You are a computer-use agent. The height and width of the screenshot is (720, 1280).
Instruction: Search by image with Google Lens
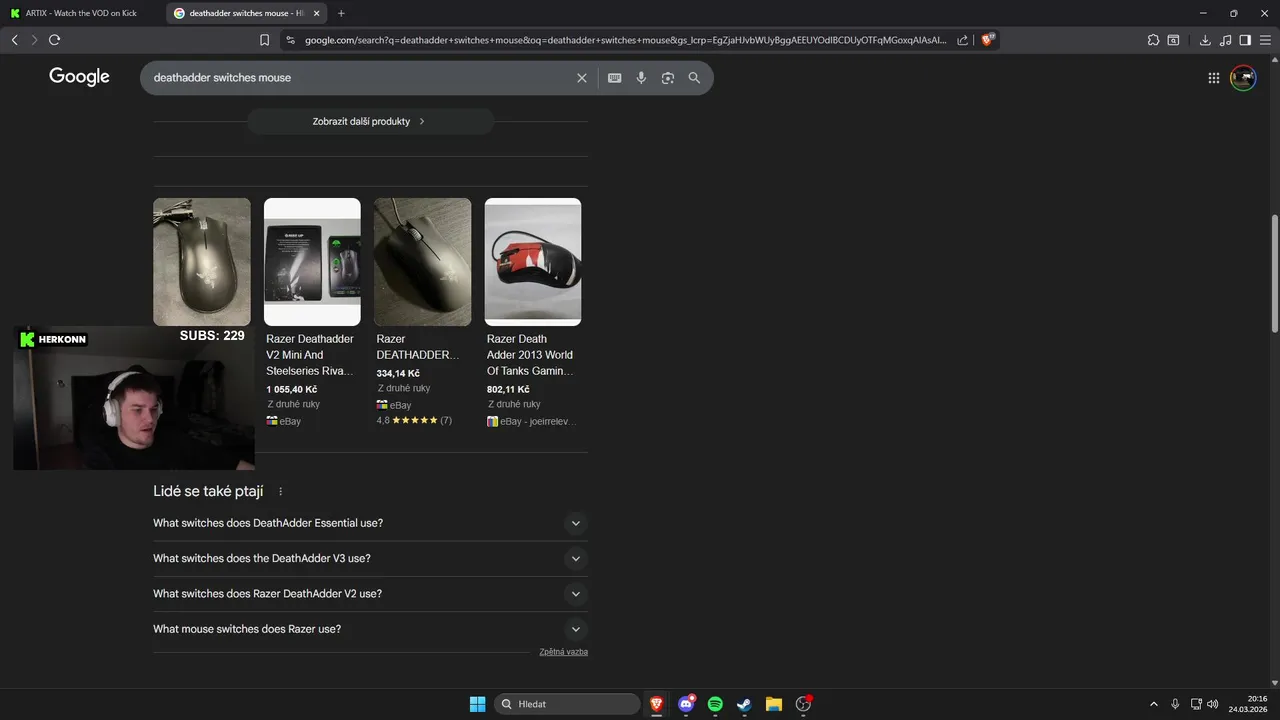tap(668, 78)
